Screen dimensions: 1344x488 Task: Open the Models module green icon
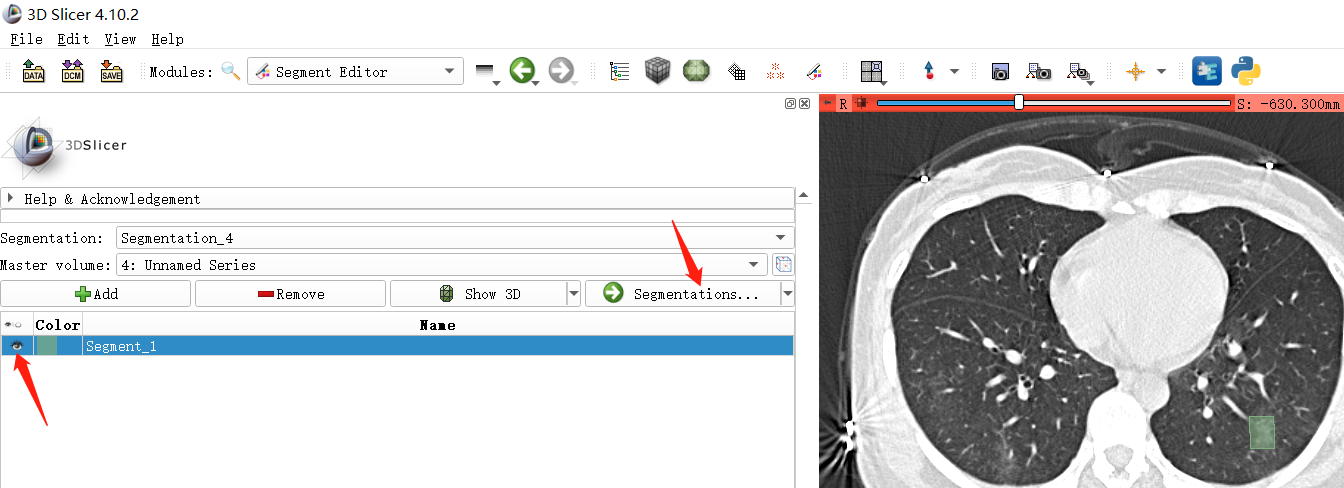696,71
